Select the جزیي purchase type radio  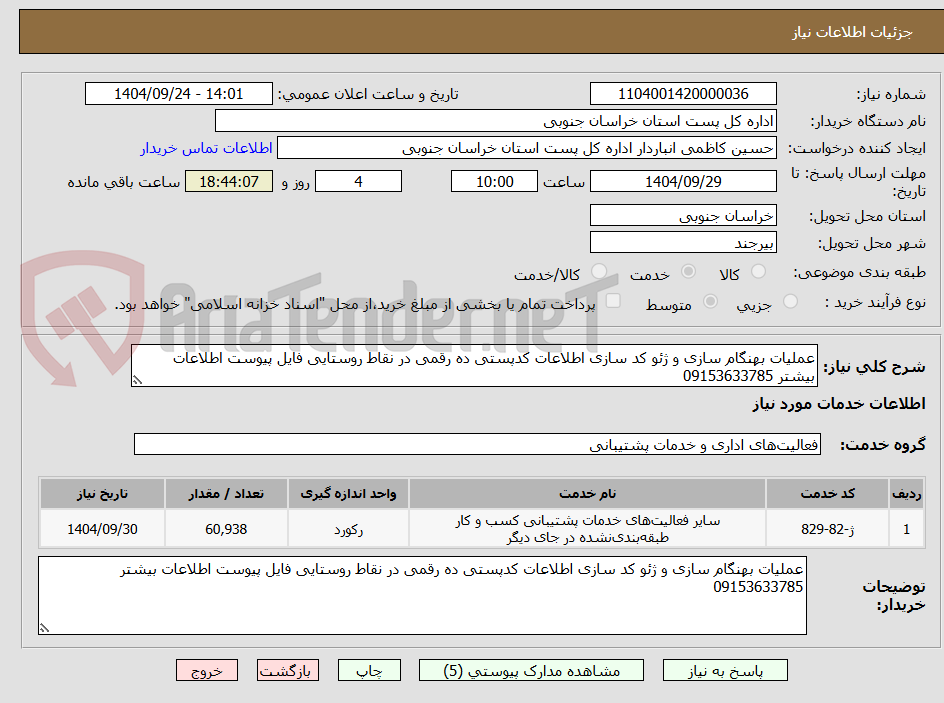(x=789, y=303)
